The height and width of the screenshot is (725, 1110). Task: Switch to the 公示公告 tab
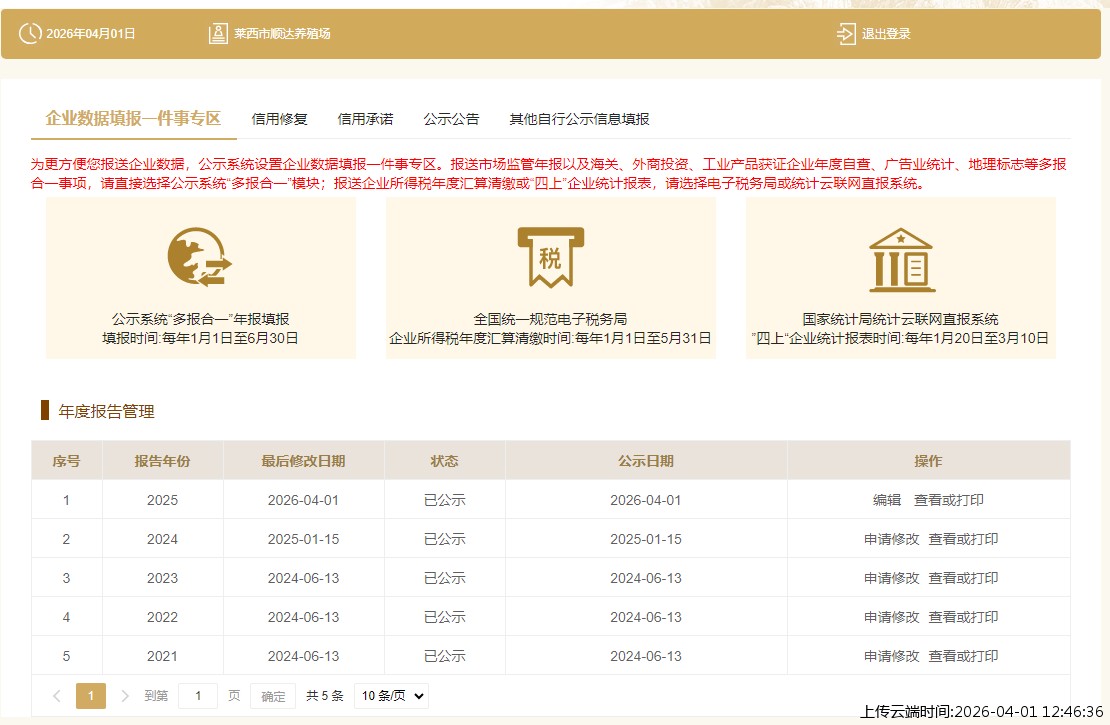point(449,118)
